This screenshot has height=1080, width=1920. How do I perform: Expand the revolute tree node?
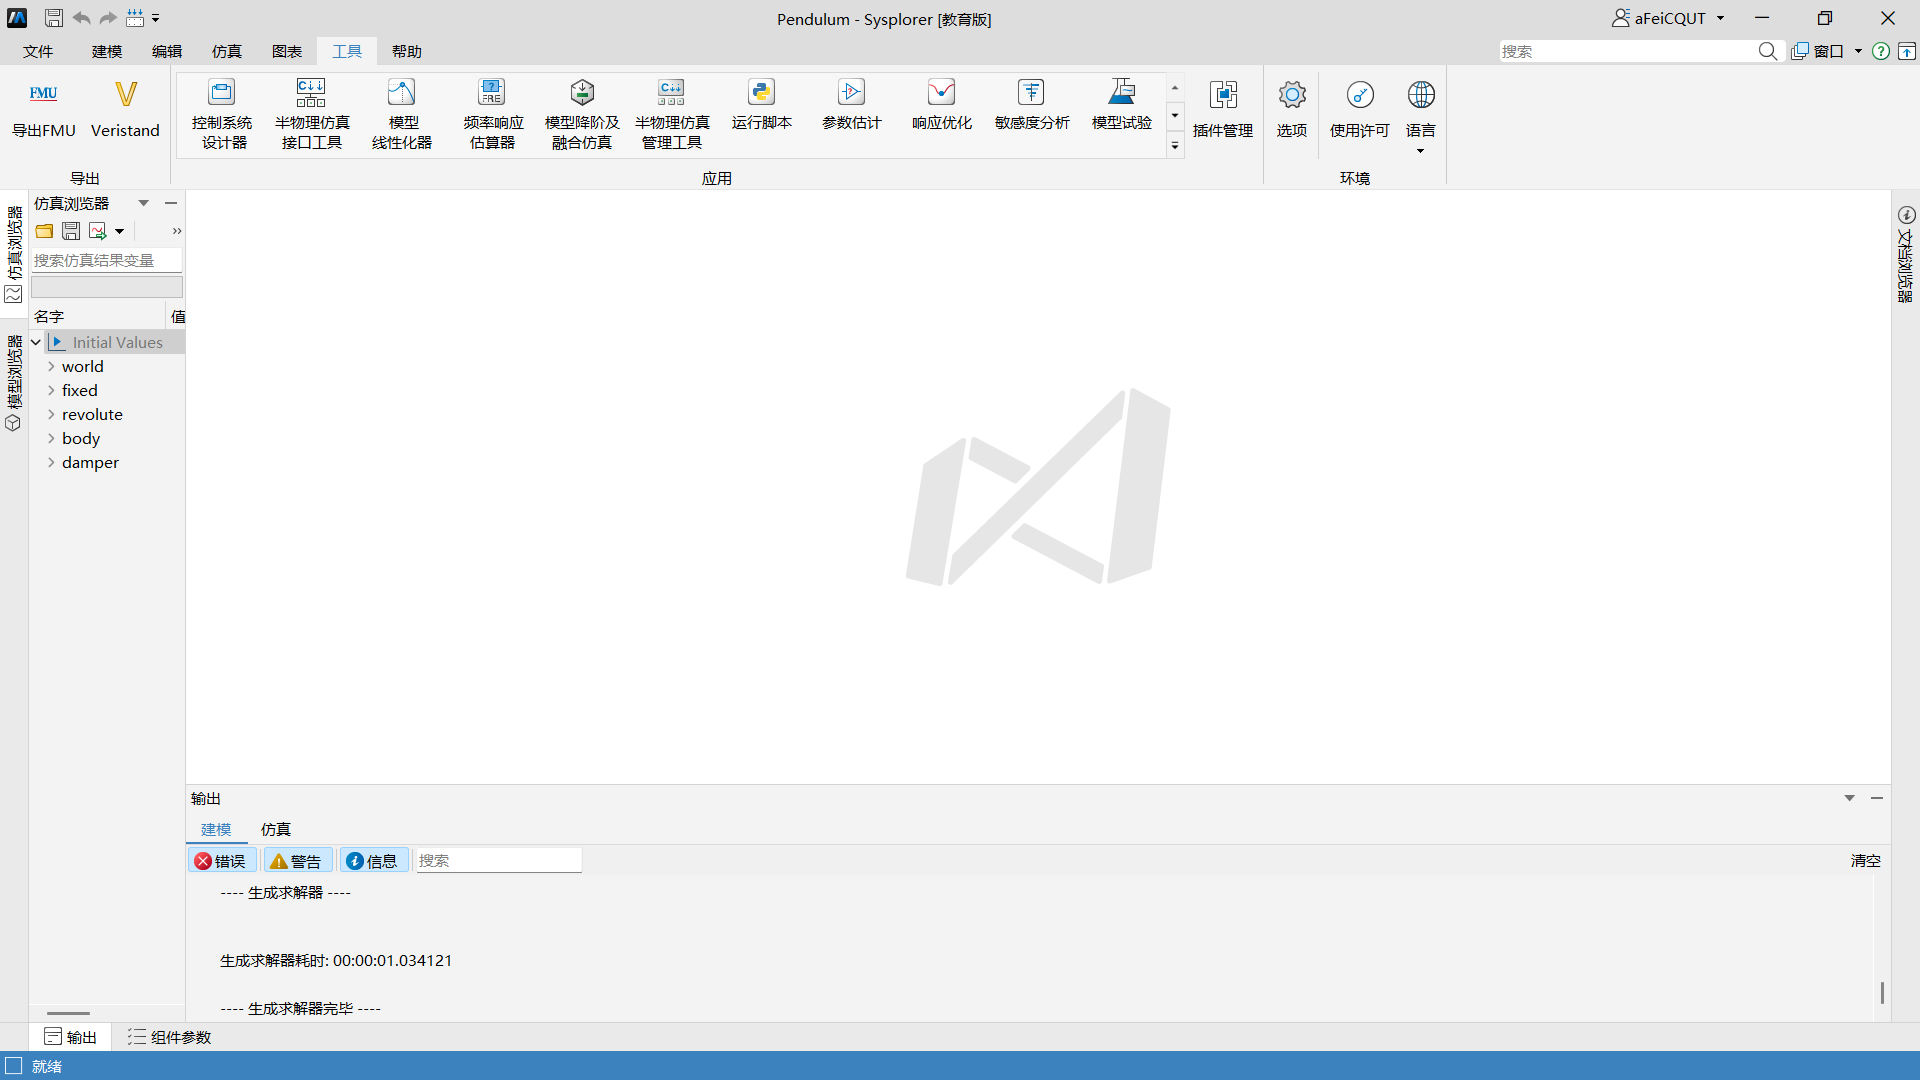51,414
